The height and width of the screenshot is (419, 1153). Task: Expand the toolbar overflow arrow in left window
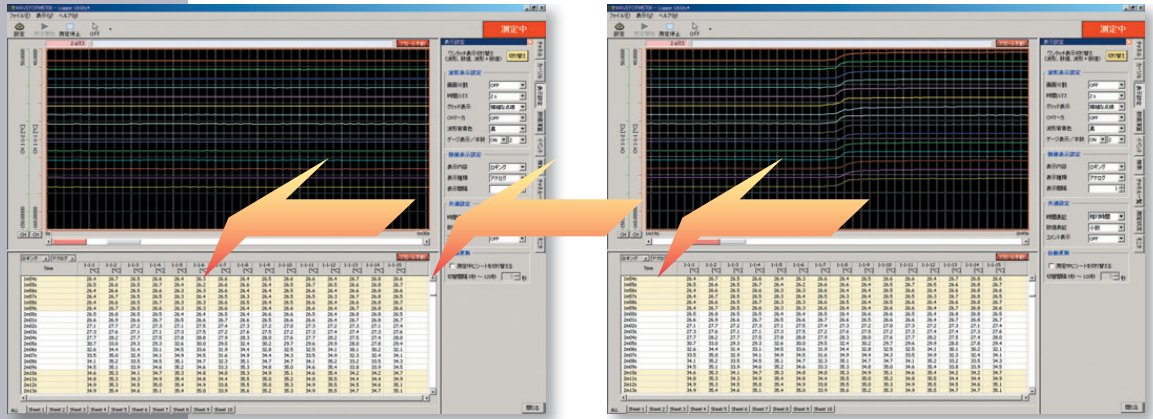coord(110,29)
